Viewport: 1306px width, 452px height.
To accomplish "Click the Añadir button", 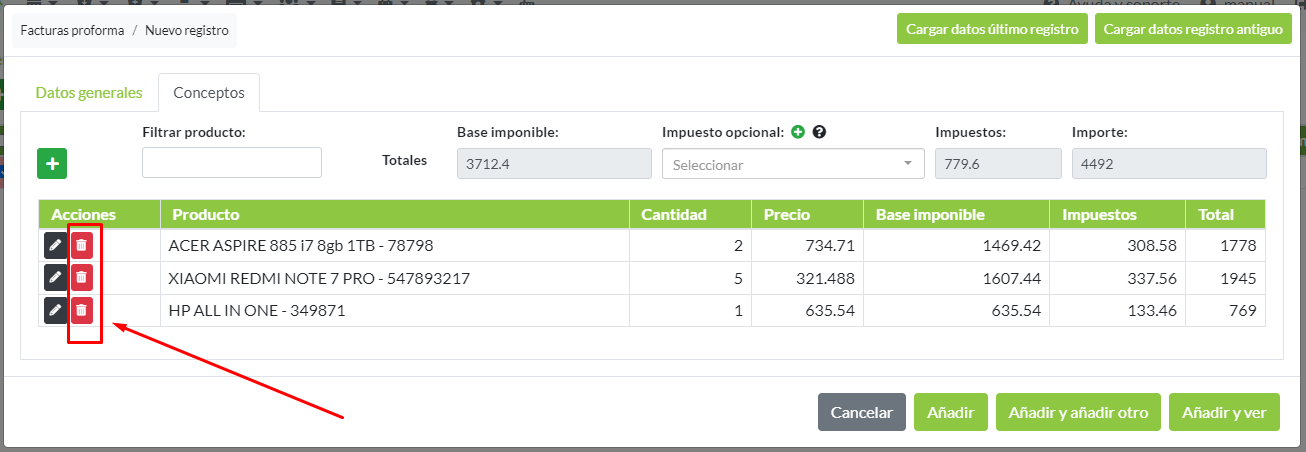I will click(950, 412).
